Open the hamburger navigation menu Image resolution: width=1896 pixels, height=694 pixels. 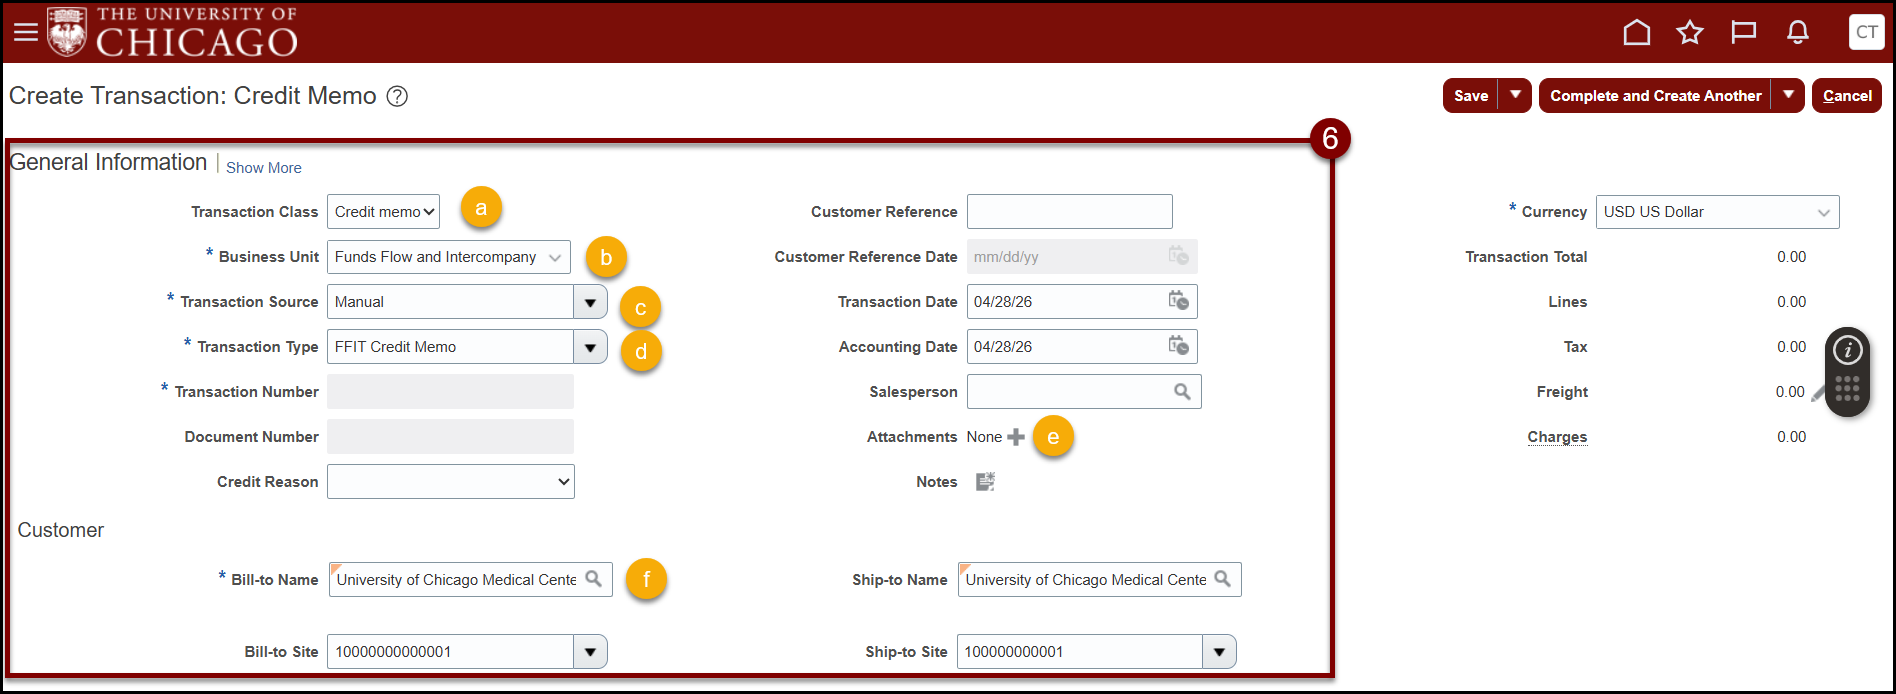pos(26,33)
